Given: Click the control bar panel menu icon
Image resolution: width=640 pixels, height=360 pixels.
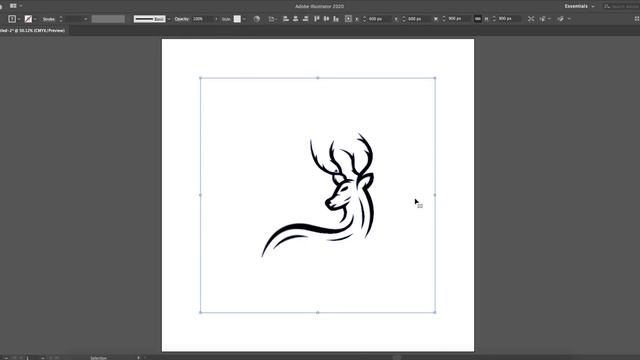Looking at the screenshot, I should tap(636, 19).
